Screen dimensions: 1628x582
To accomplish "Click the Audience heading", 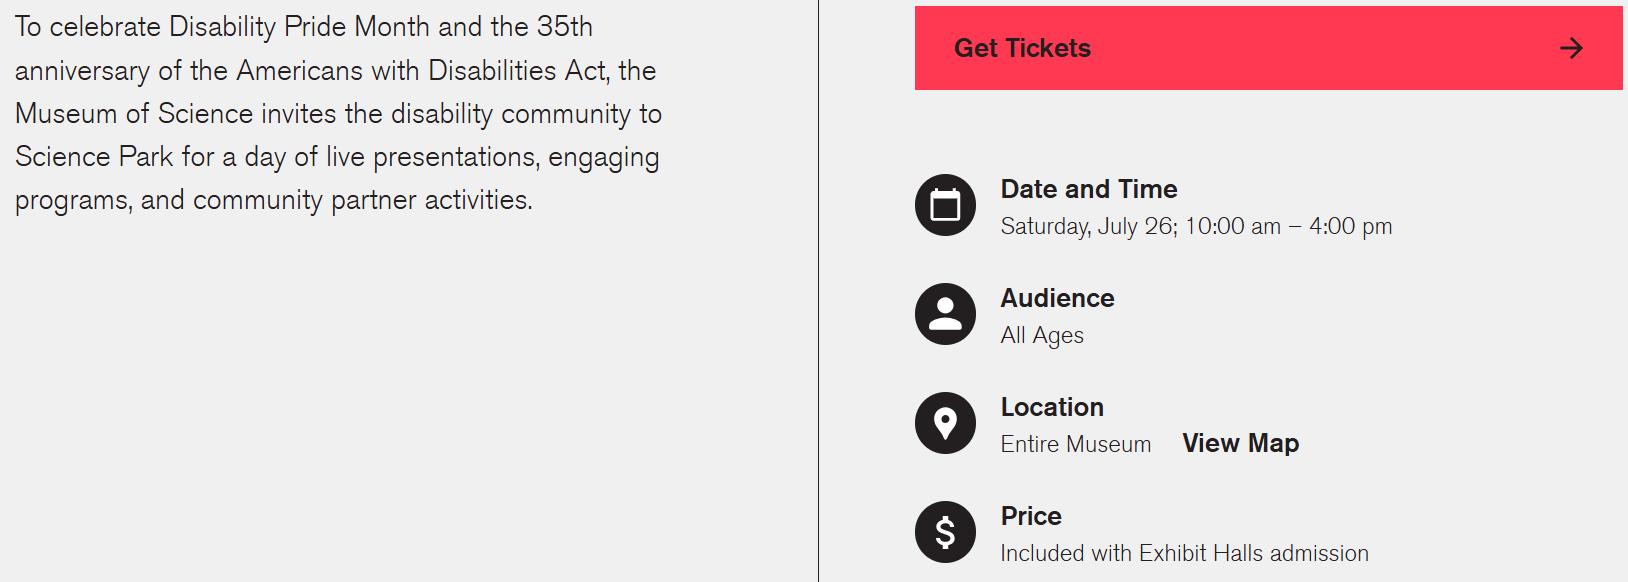I will click(x=1057, y=298).
